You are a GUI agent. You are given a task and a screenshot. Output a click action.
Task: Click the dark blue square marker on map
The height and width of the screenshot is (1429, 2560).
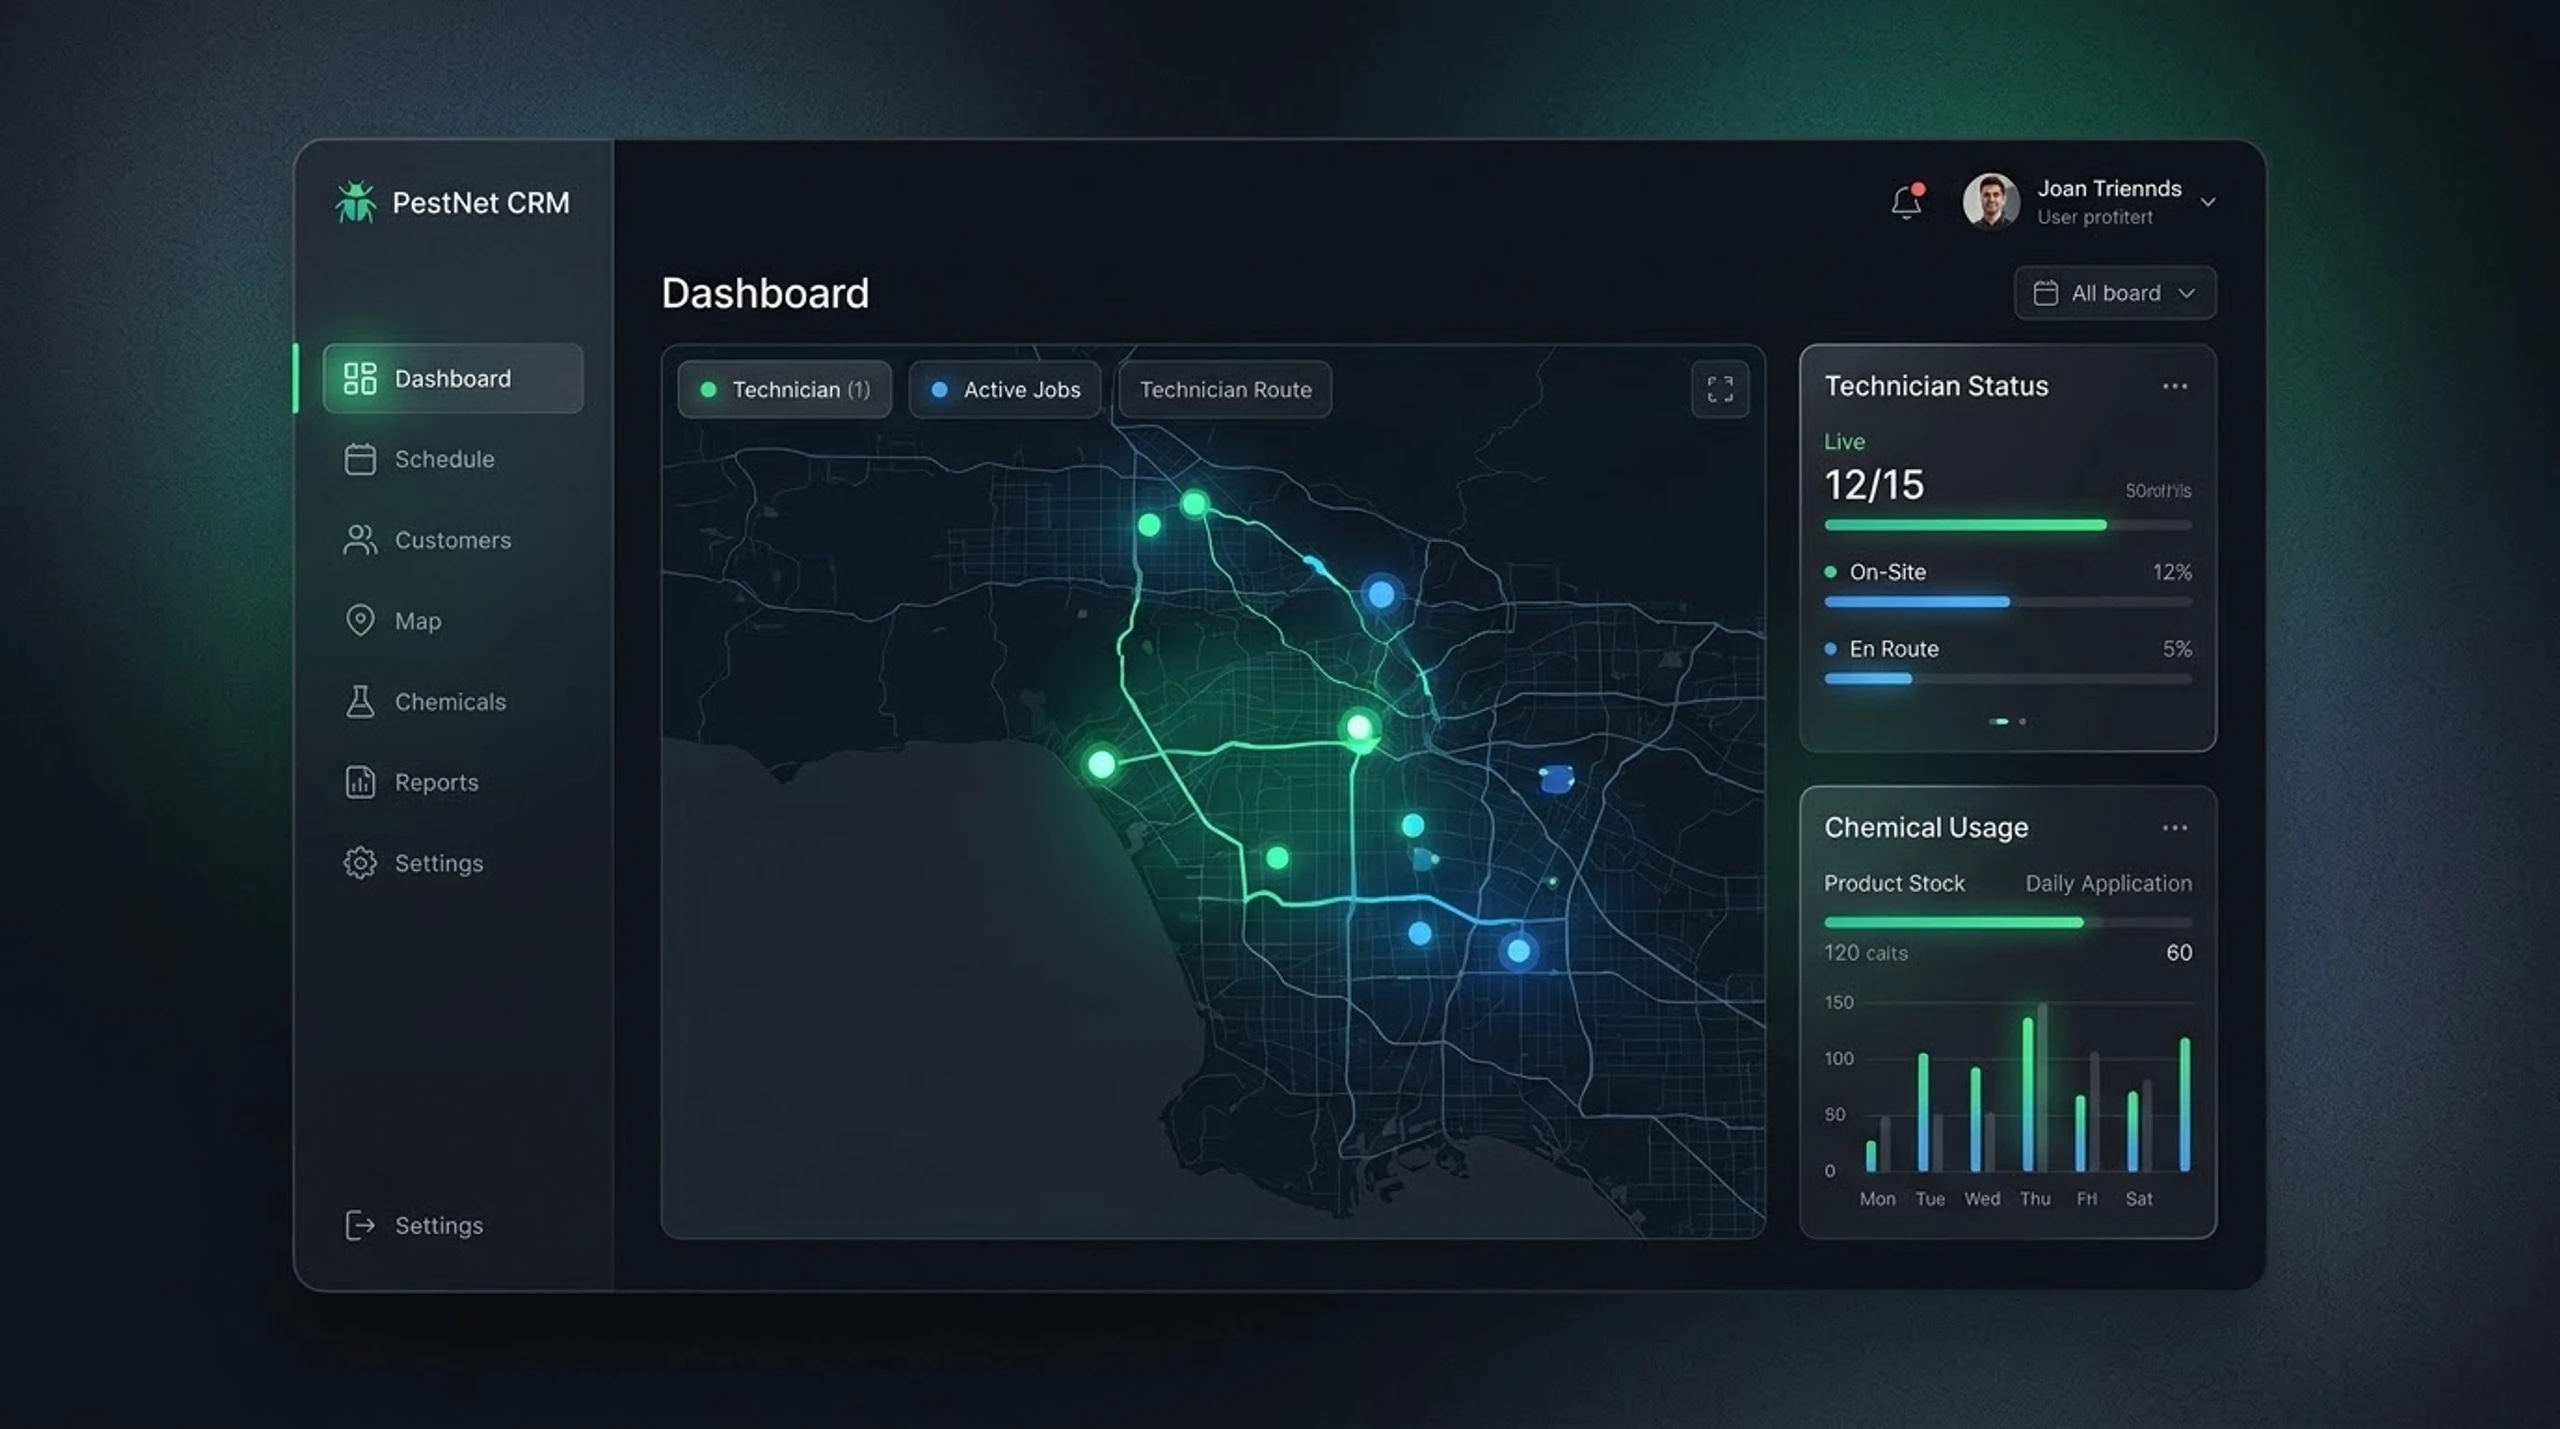point(1556,779)
